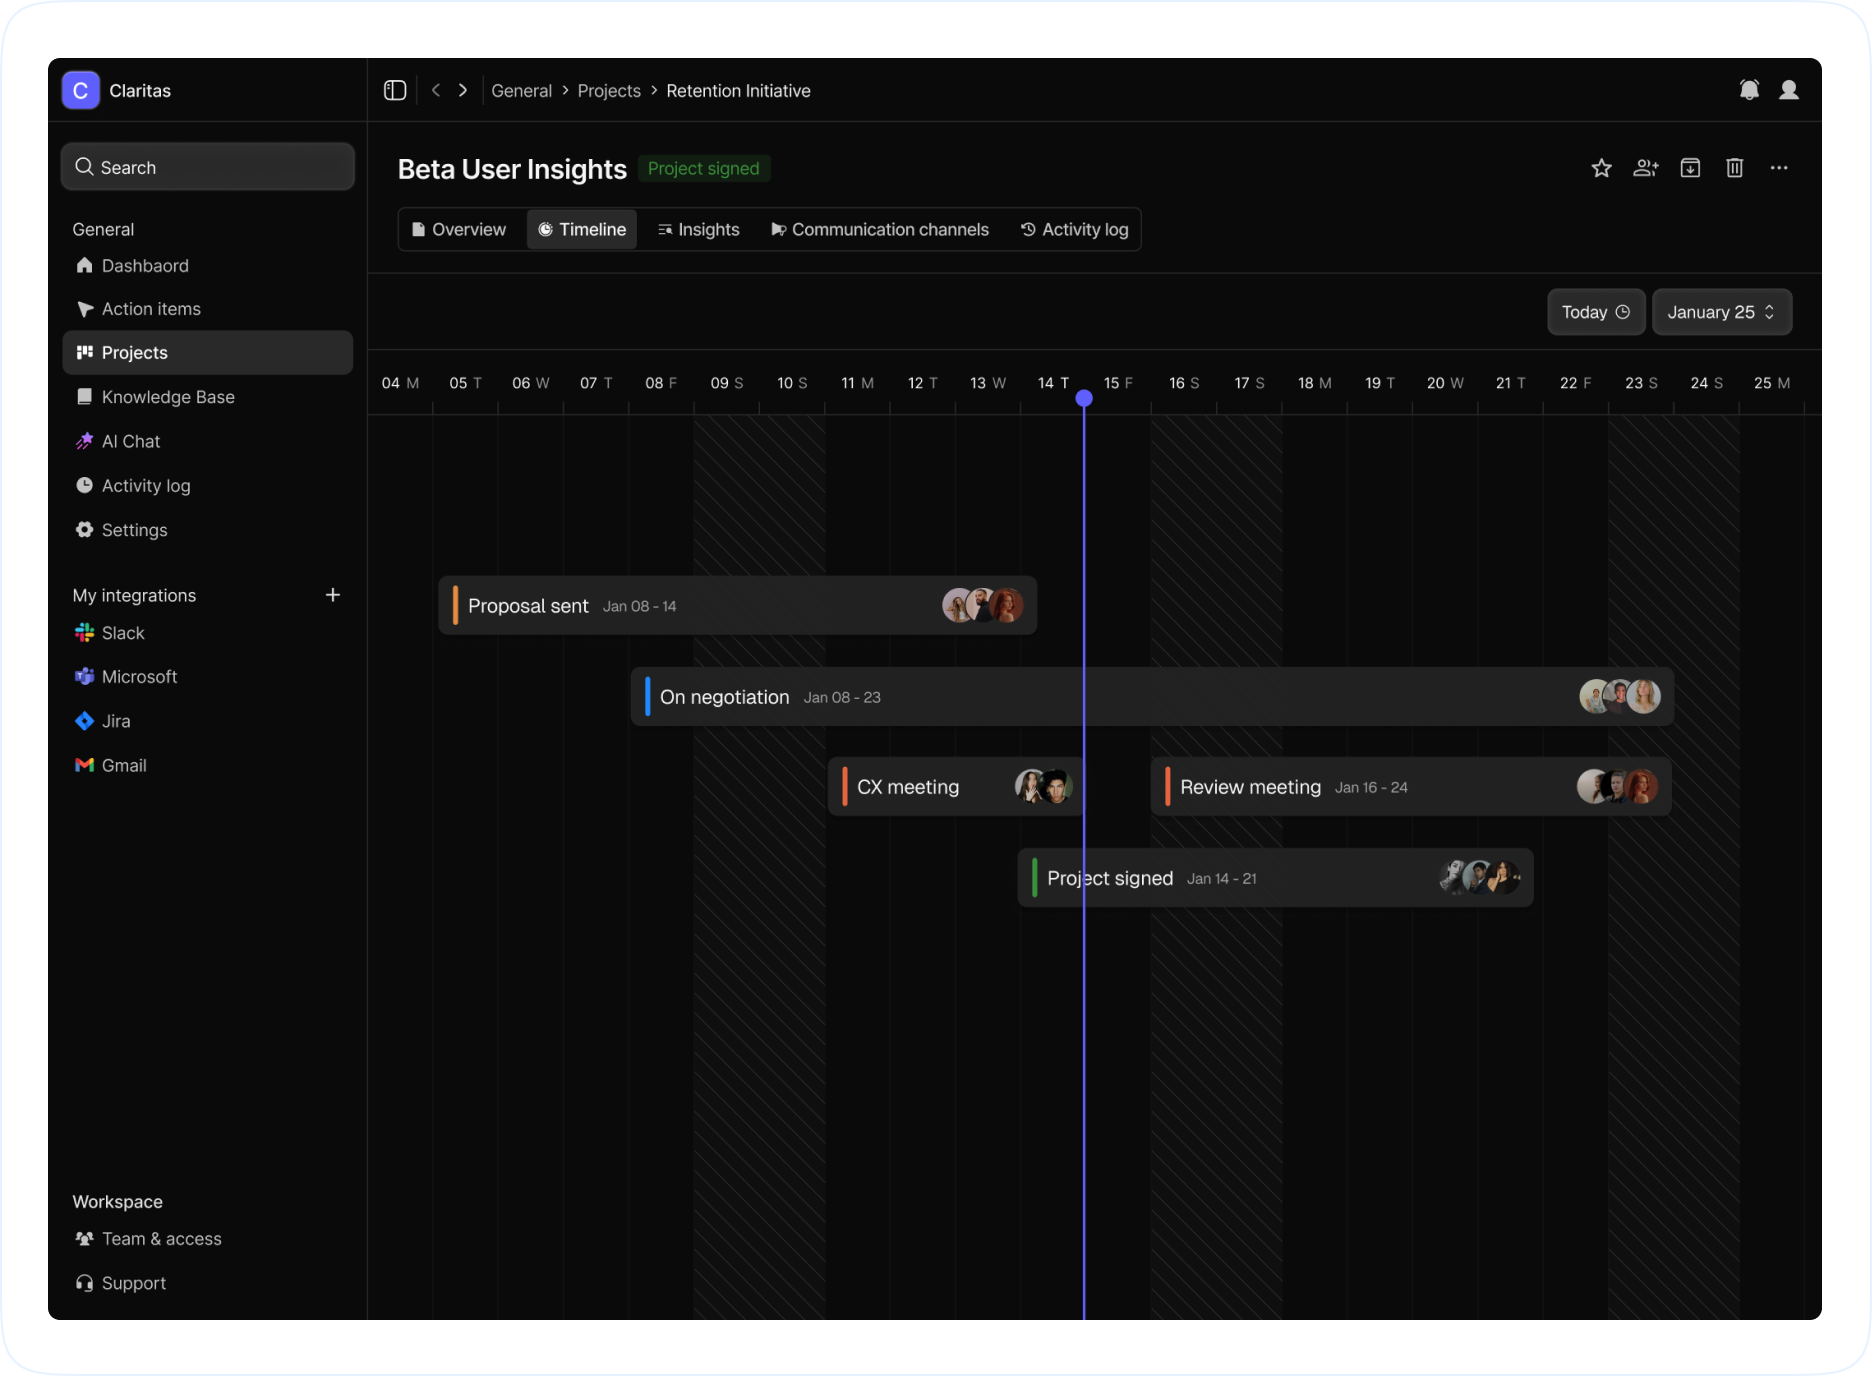
Task: Select 14 T date header
Action: tap(1053, 383)
